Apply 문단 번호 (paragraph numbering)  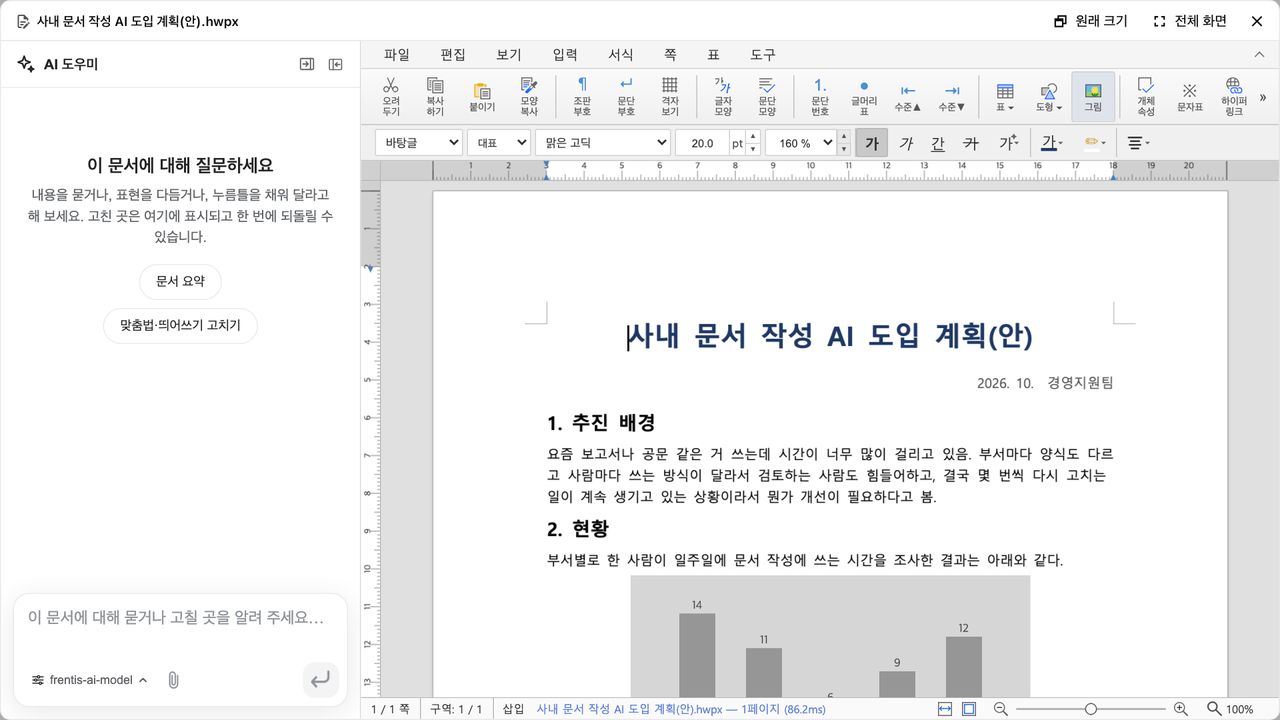820,96
